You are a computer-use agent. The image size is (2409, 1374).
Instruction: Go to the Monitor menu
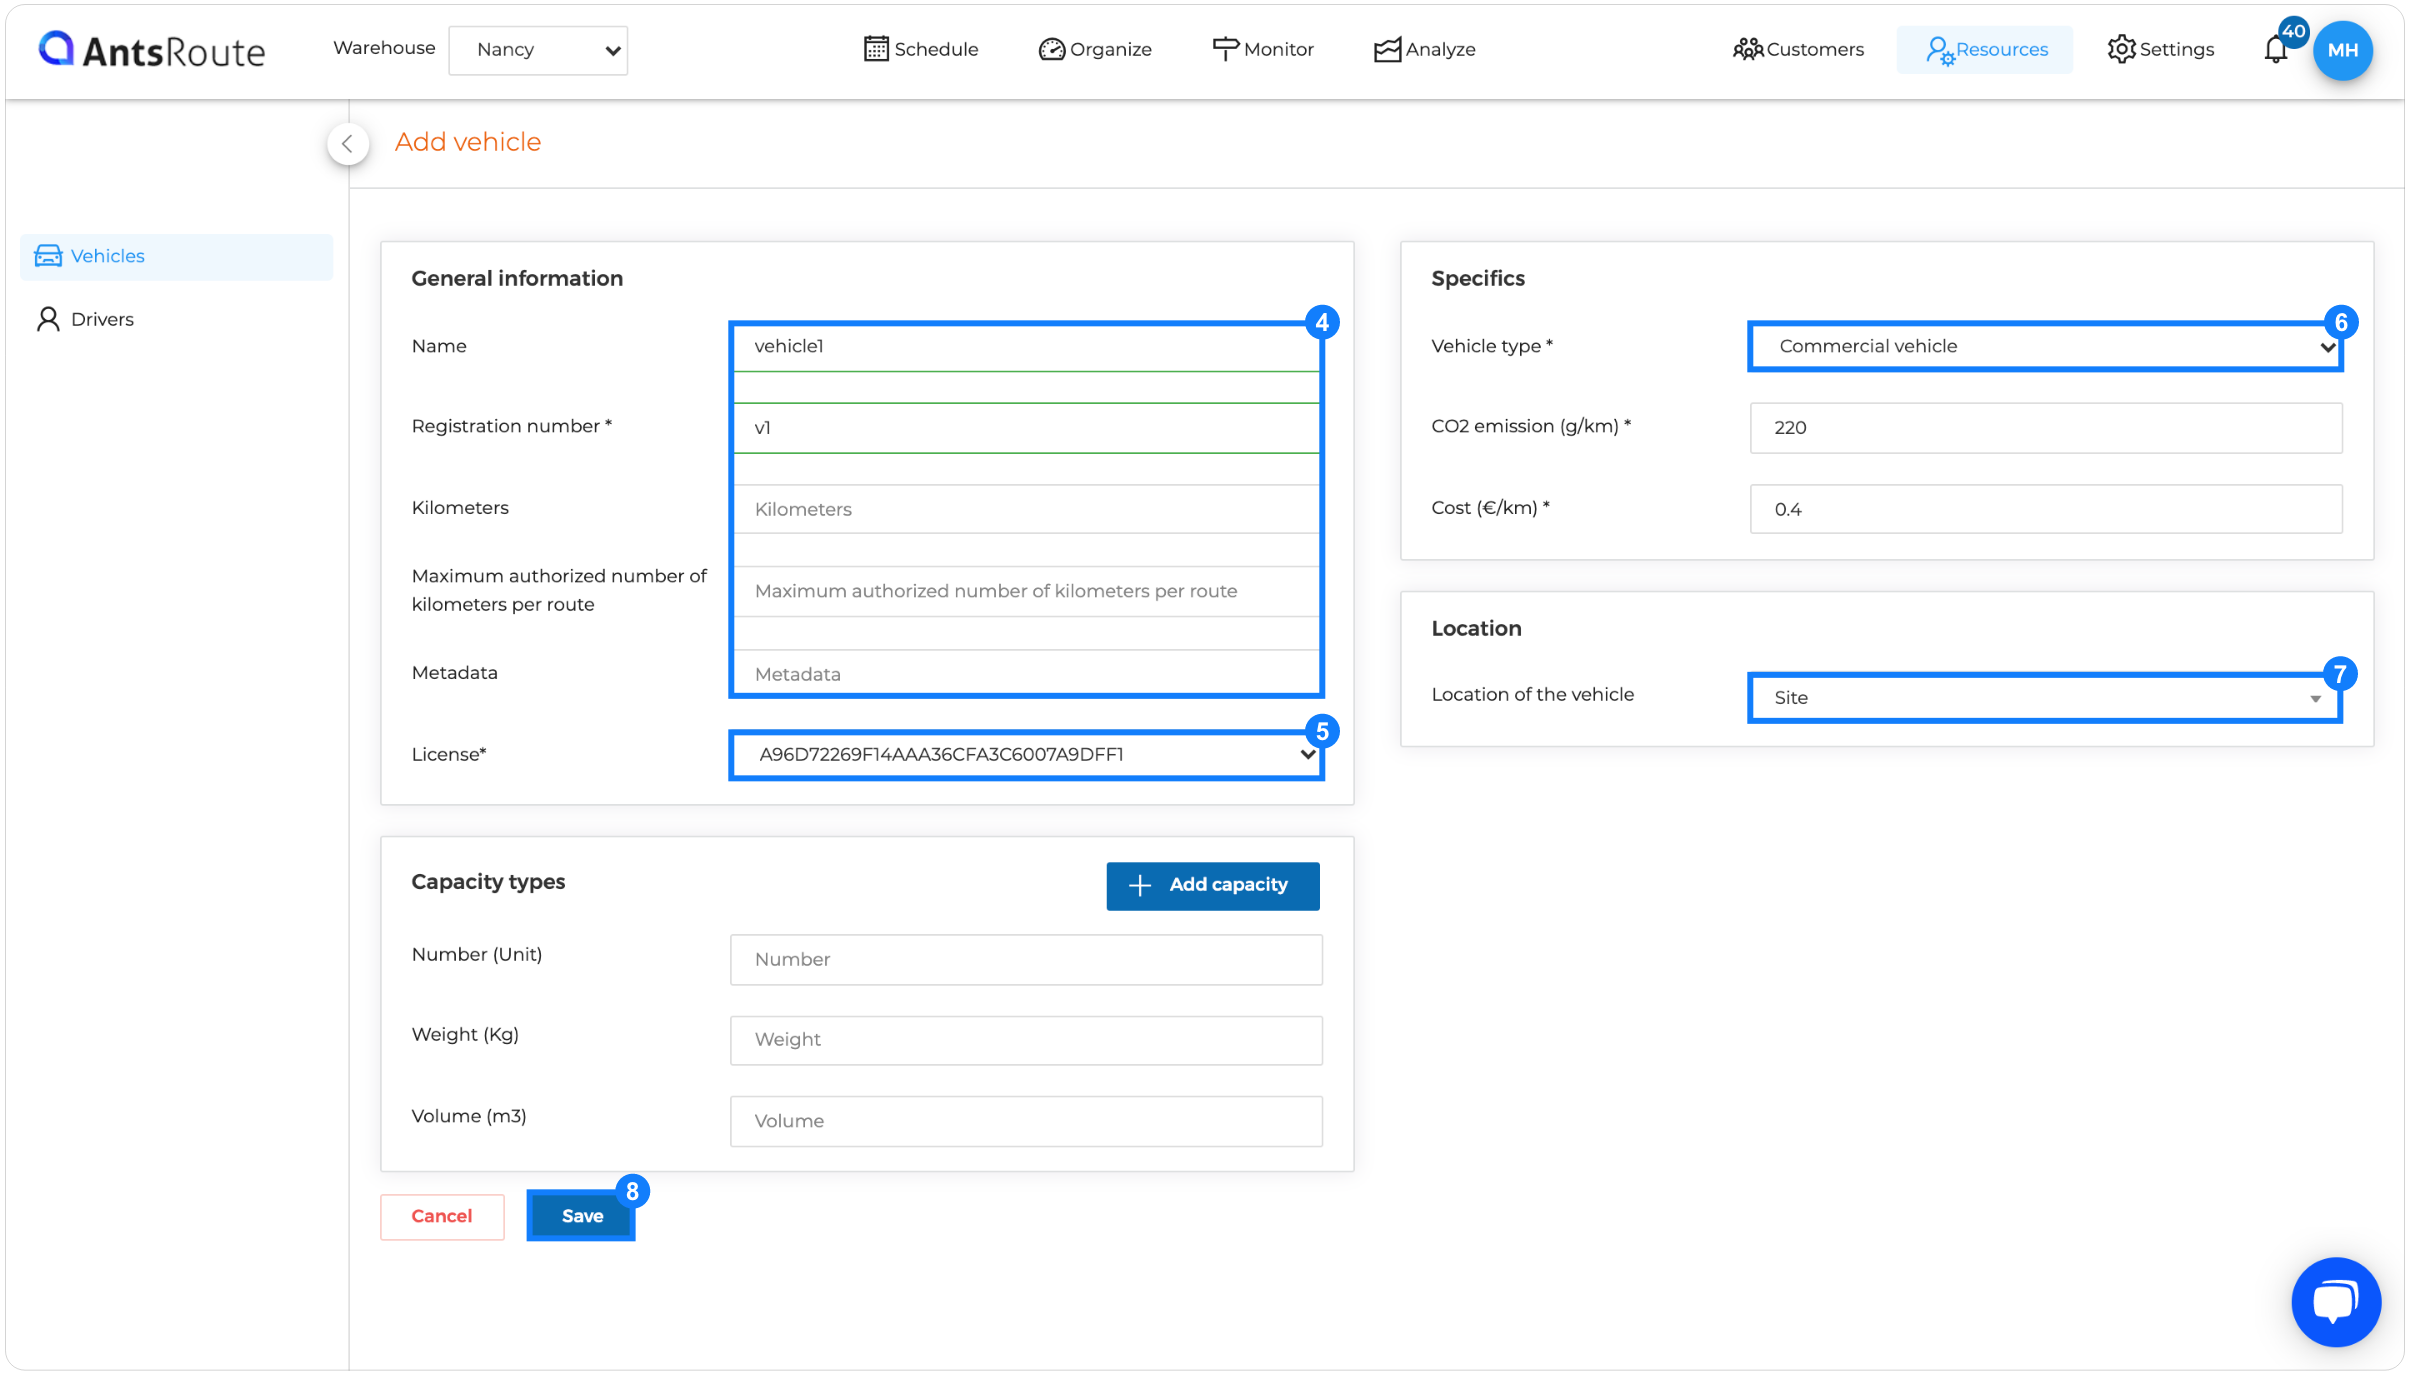[x=1263, y=49]
